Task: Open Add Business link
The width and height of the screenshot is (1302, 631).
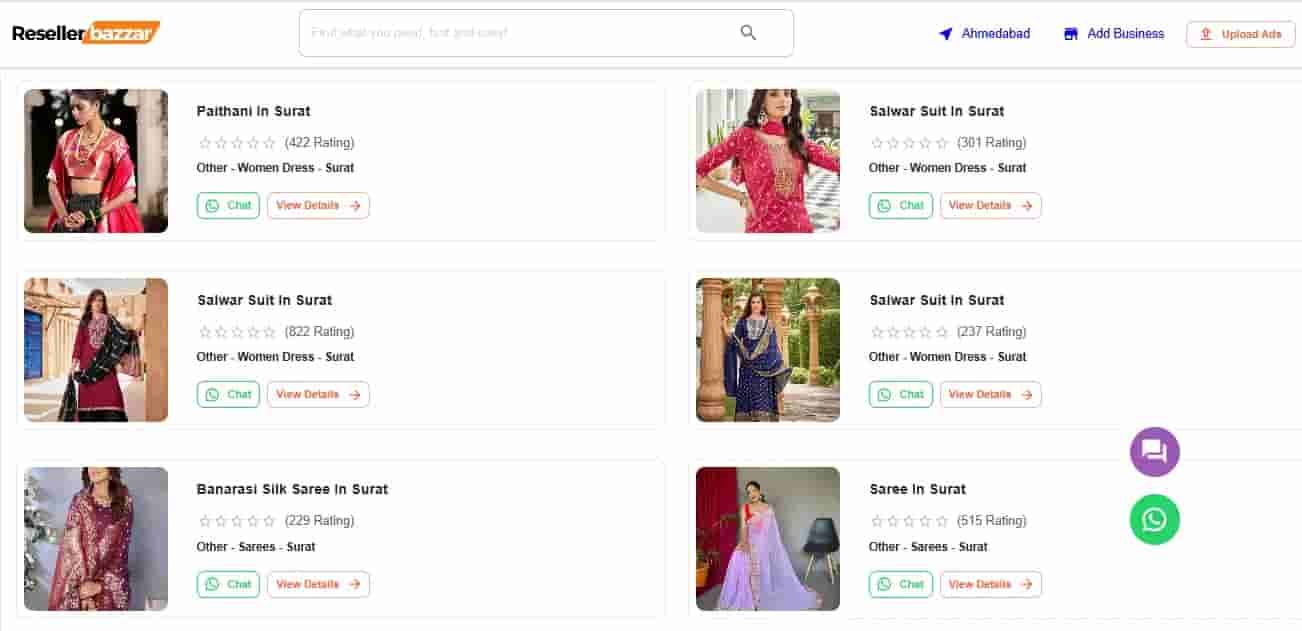Action: 1125,34
